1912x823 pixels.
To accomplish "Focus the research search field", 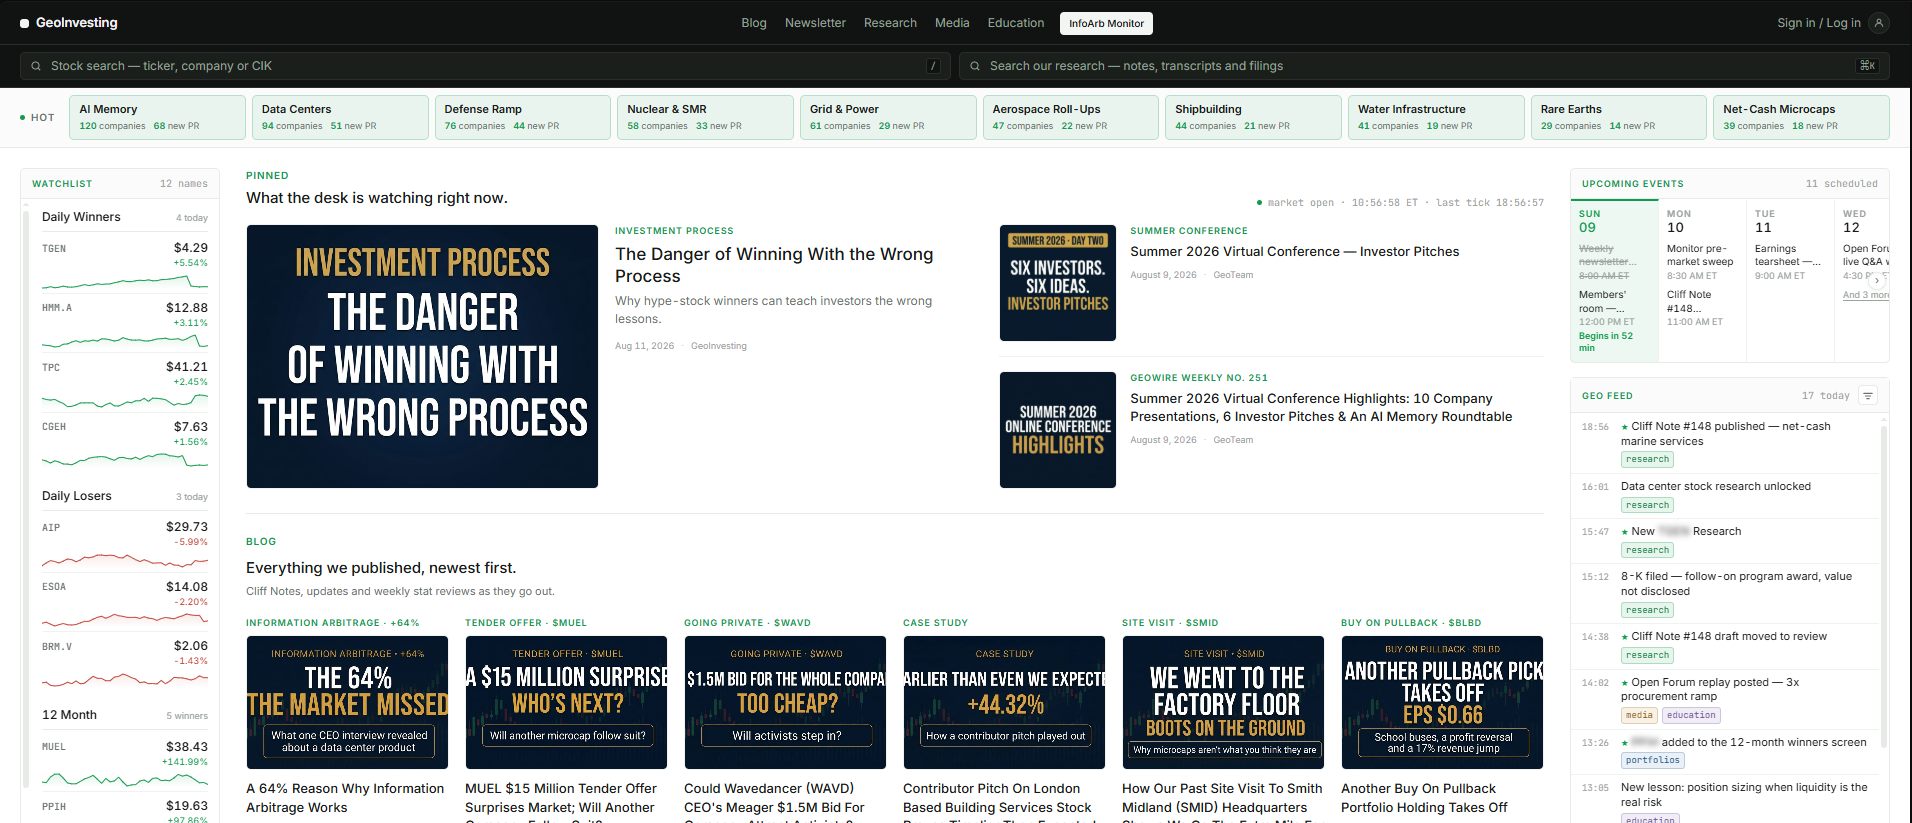I will (1424, 66).
